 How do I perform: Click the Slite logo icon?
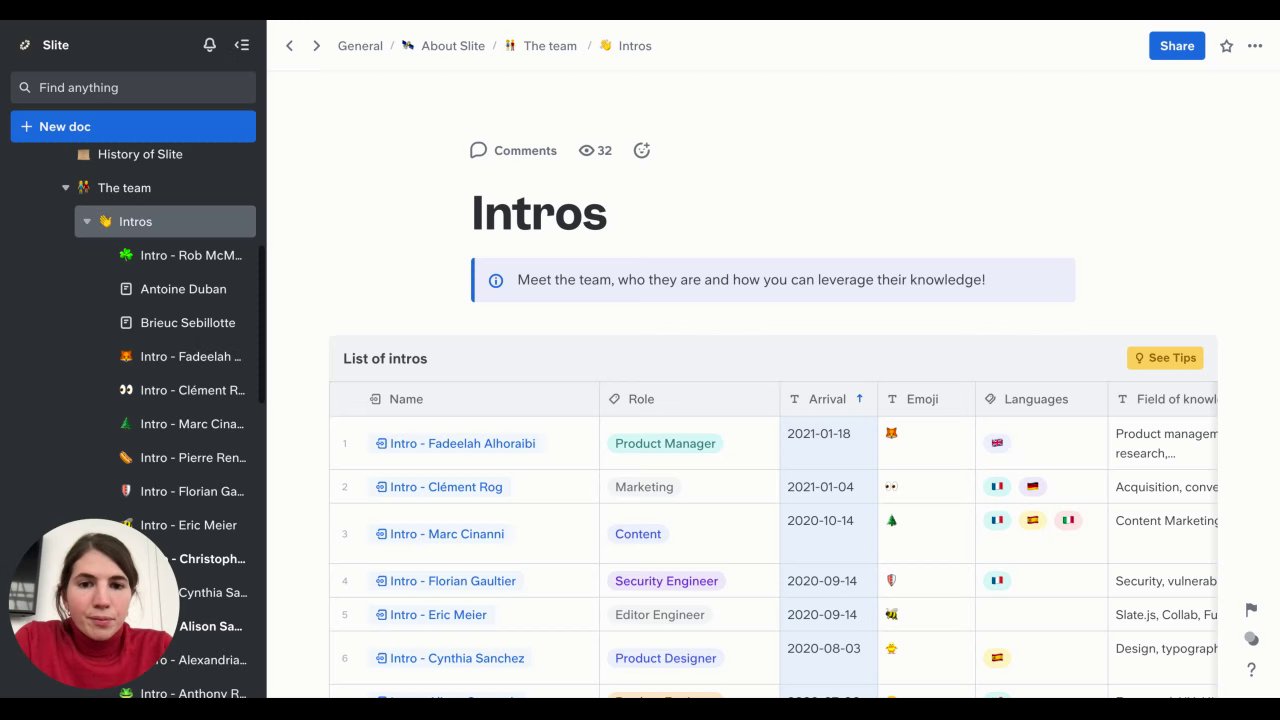point(25,45)
